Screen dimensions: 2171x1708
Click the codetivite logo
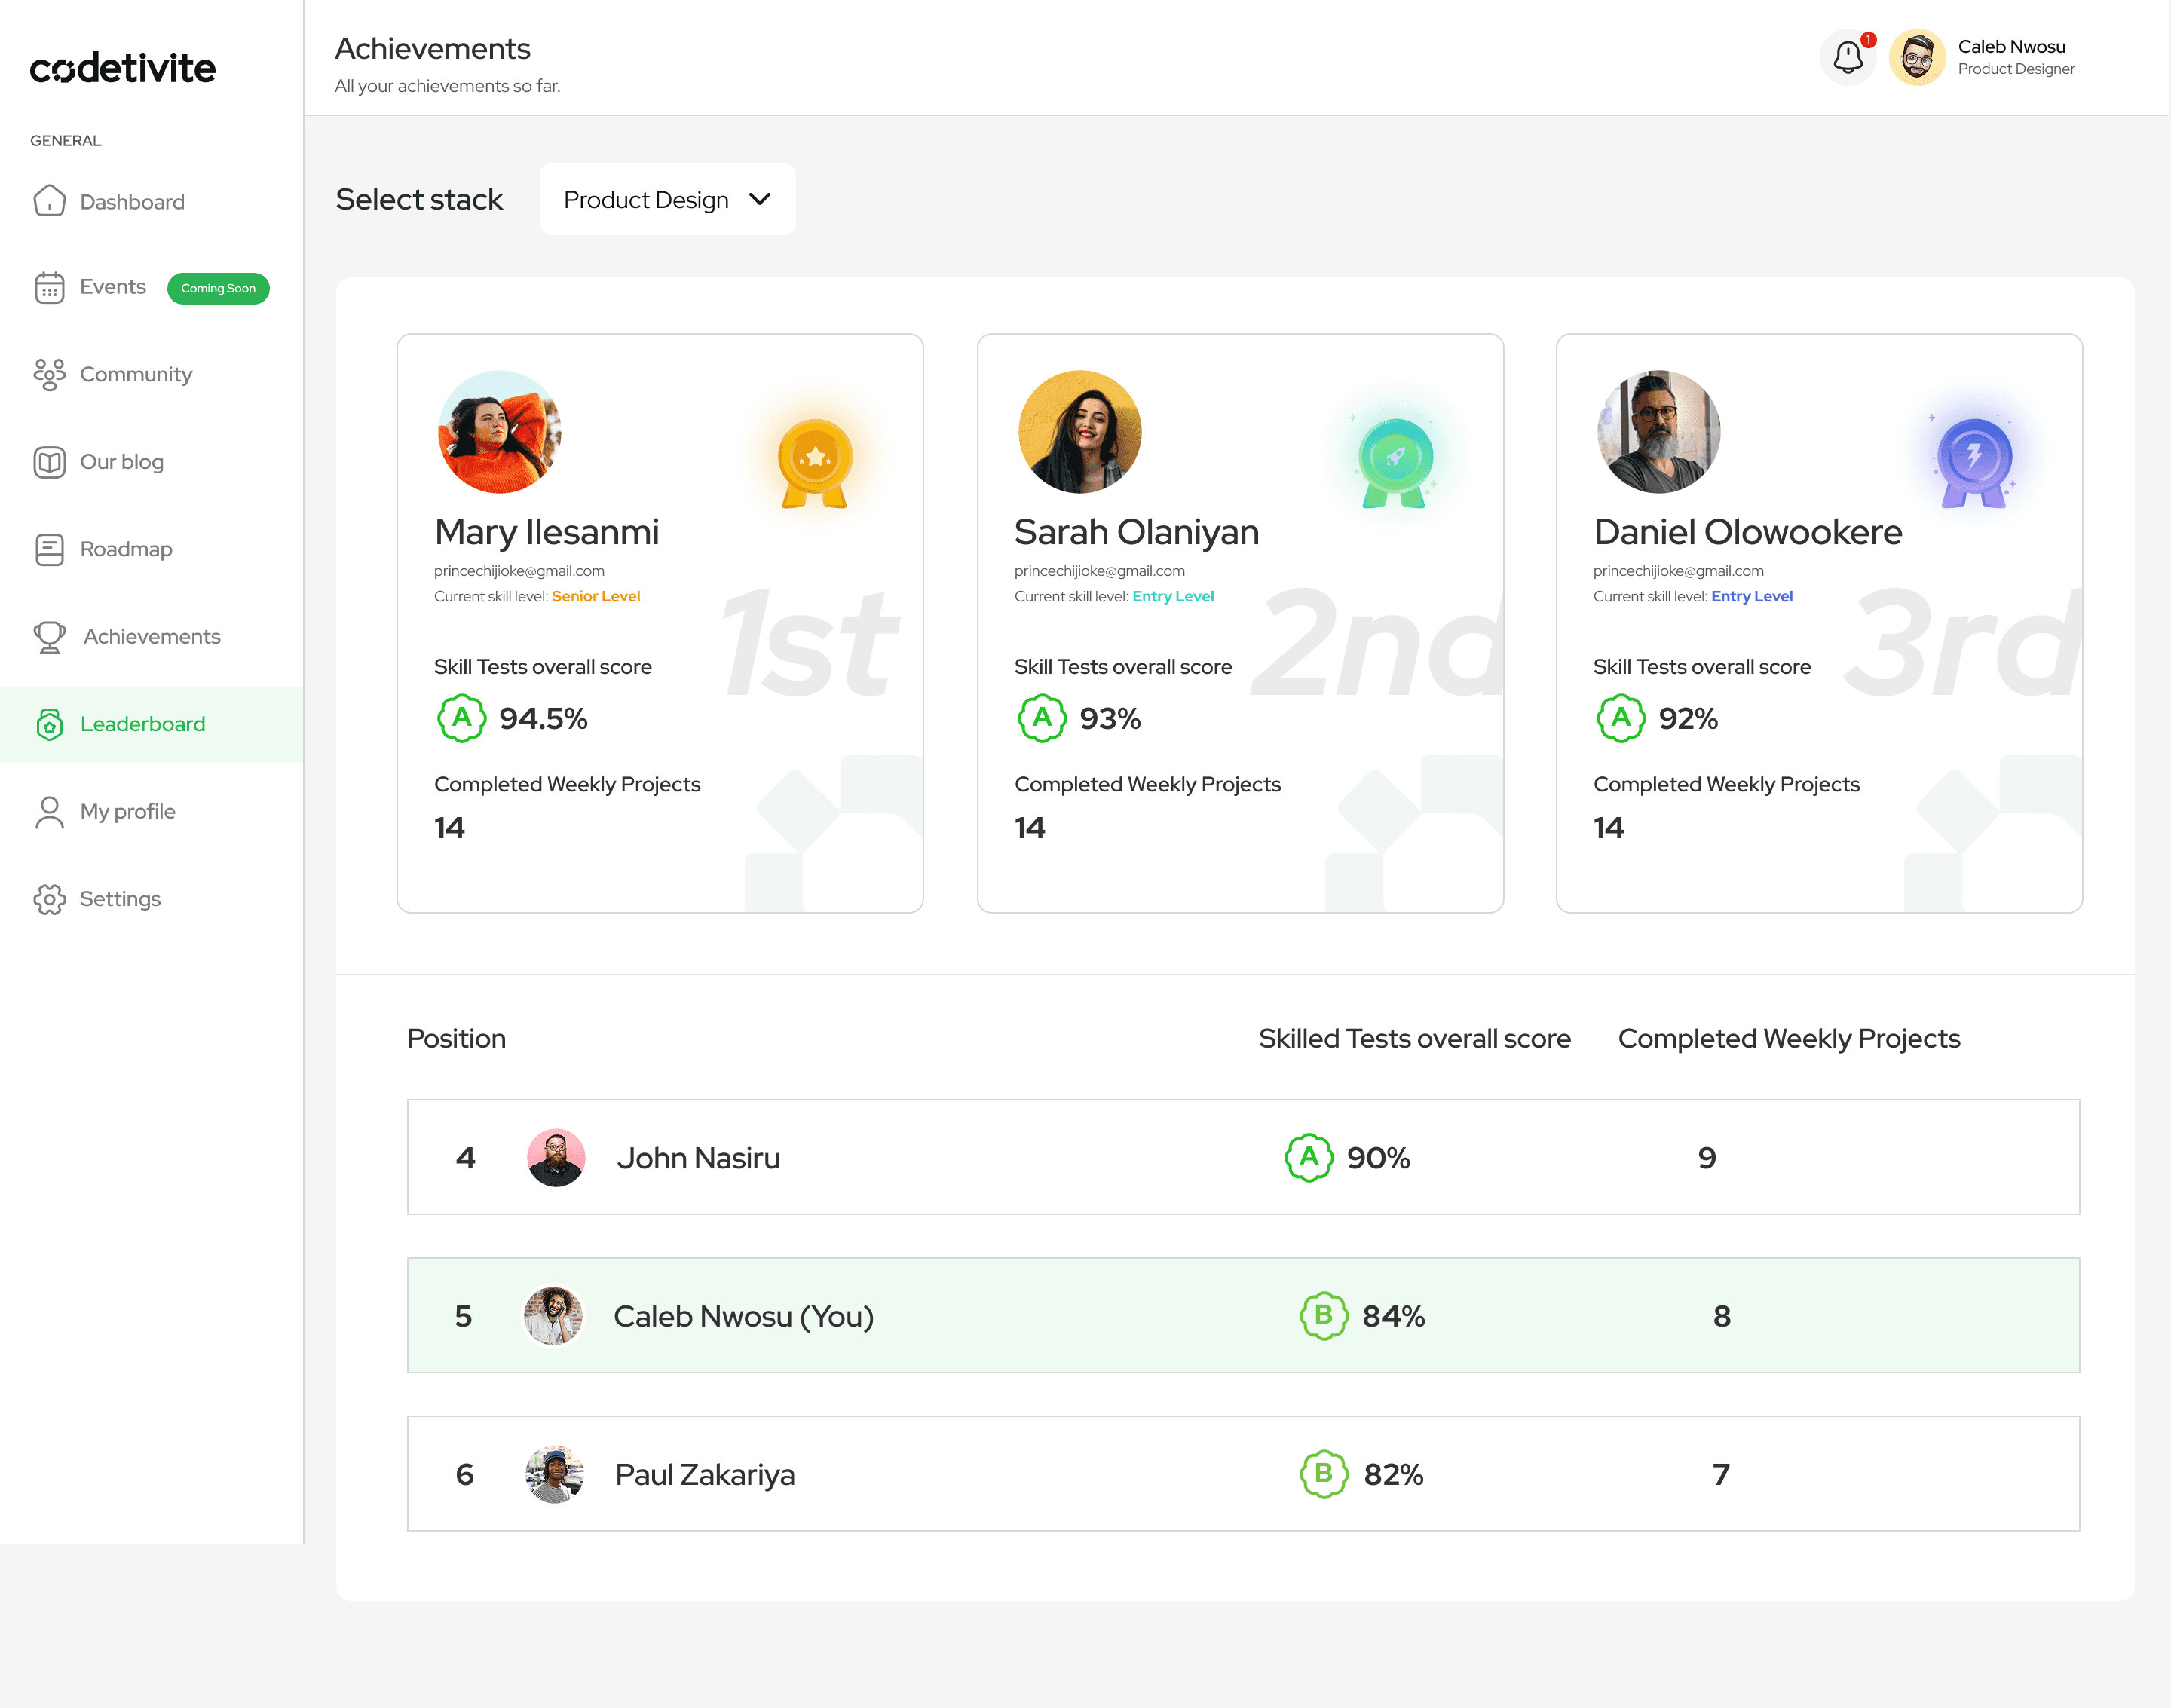[x=122, y=68]
